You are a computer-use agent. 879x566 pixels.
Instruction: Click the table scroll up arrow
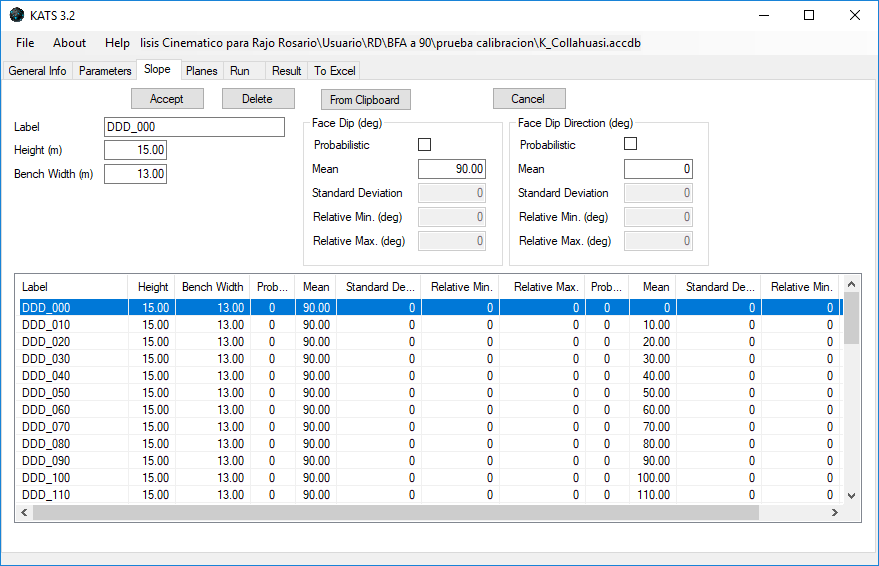click(x=852, y=284)
